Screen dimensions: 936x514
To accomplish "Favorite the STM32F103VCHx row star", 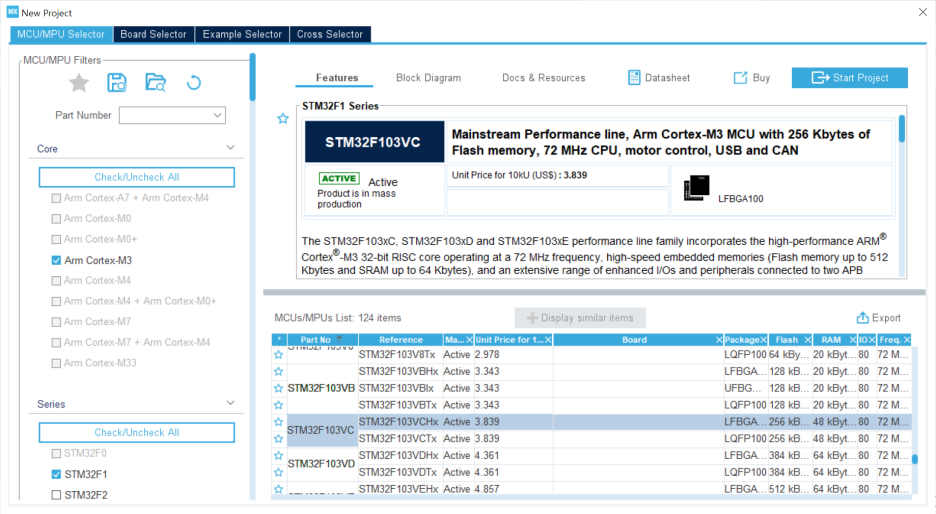I will click(x=278, y=421).
